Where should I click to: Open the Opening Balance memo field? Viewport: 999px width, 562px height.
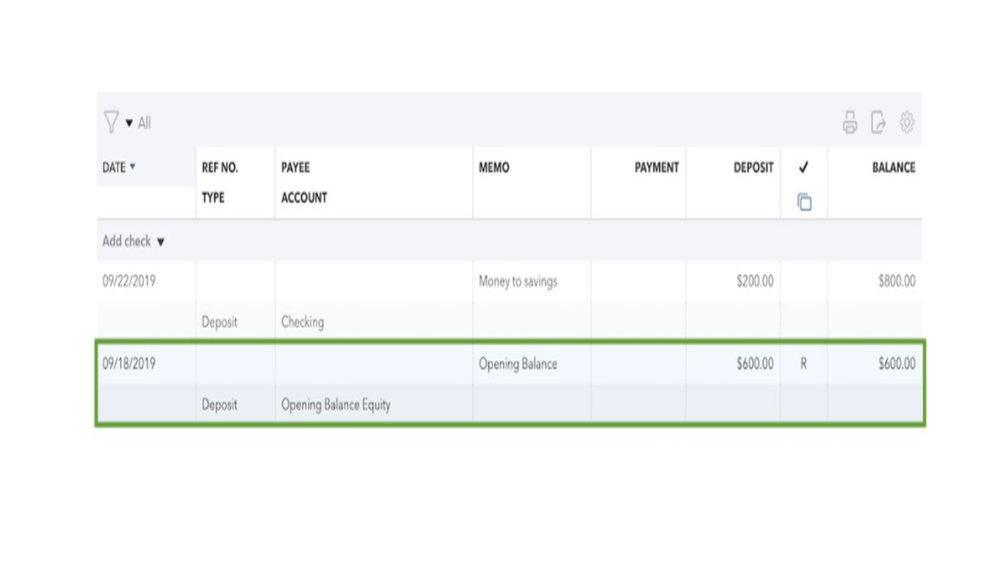518,364
